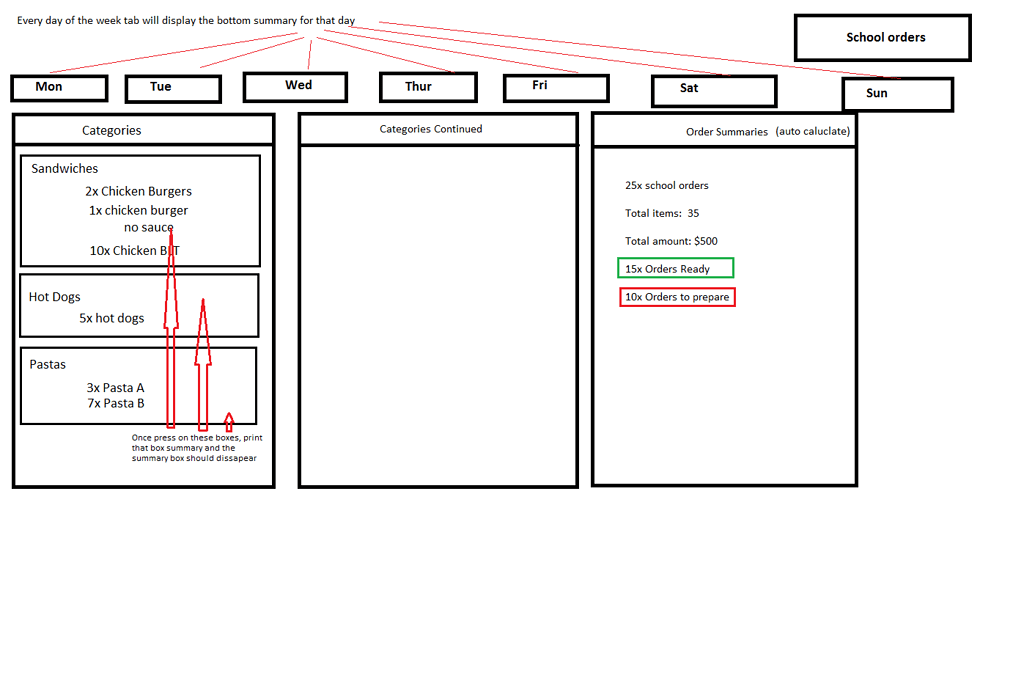Click the green 15x Orders Ready box
The height and width of the screenshot is (681, 1024).
click(675, 268)
